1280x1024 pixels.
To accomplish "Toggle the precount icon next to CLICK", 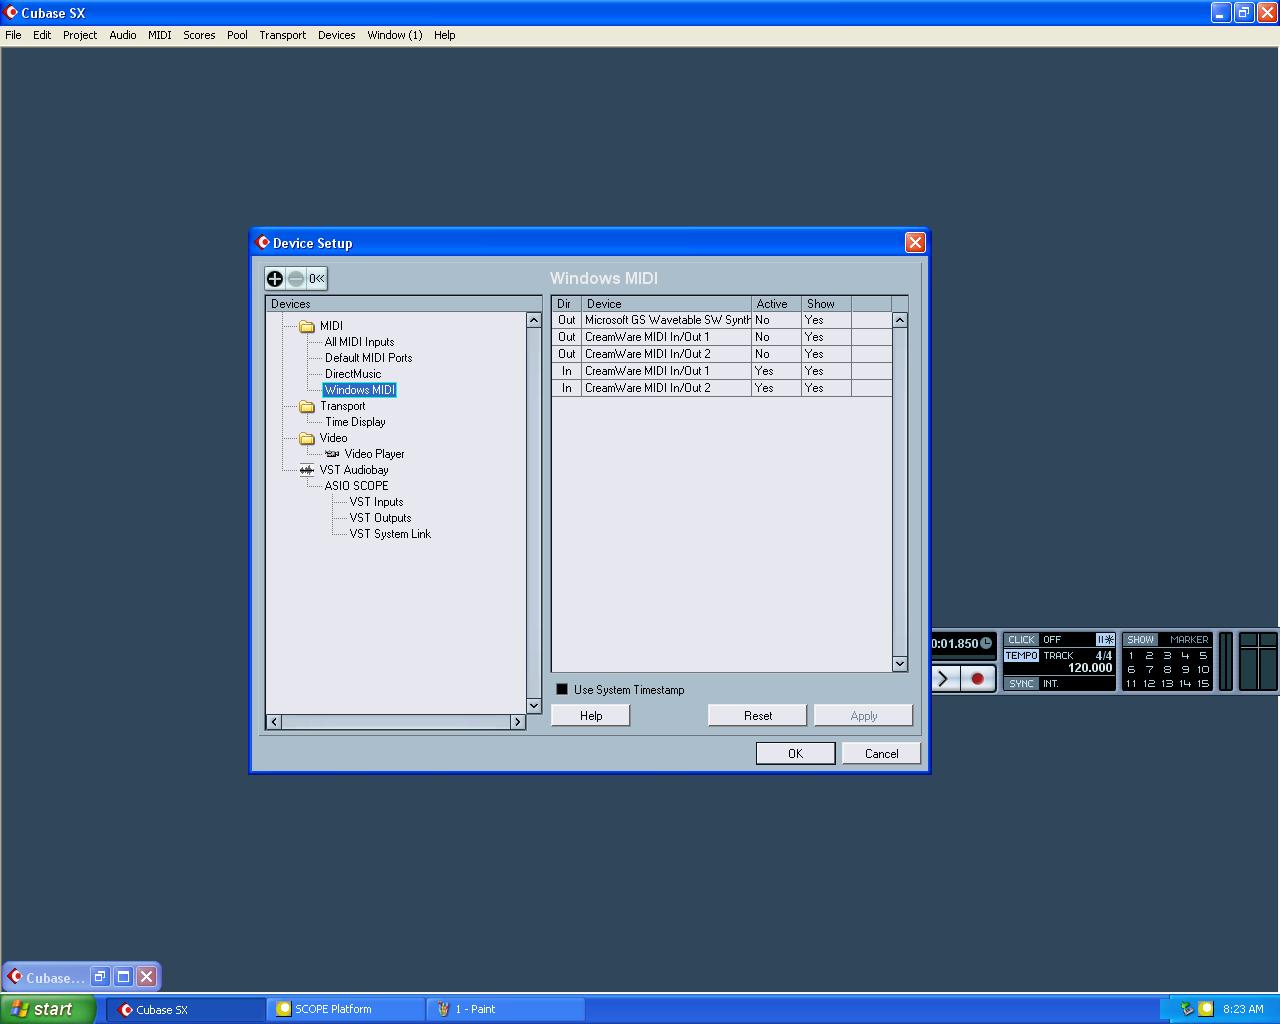I will [1105, 640].
